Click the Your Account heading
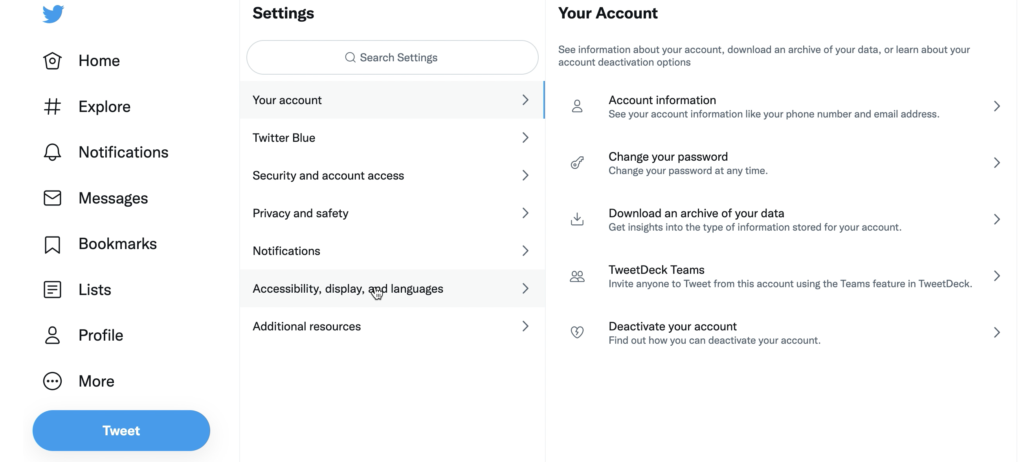The height and width of the screenshot is (462, 1024). point(608,13)
